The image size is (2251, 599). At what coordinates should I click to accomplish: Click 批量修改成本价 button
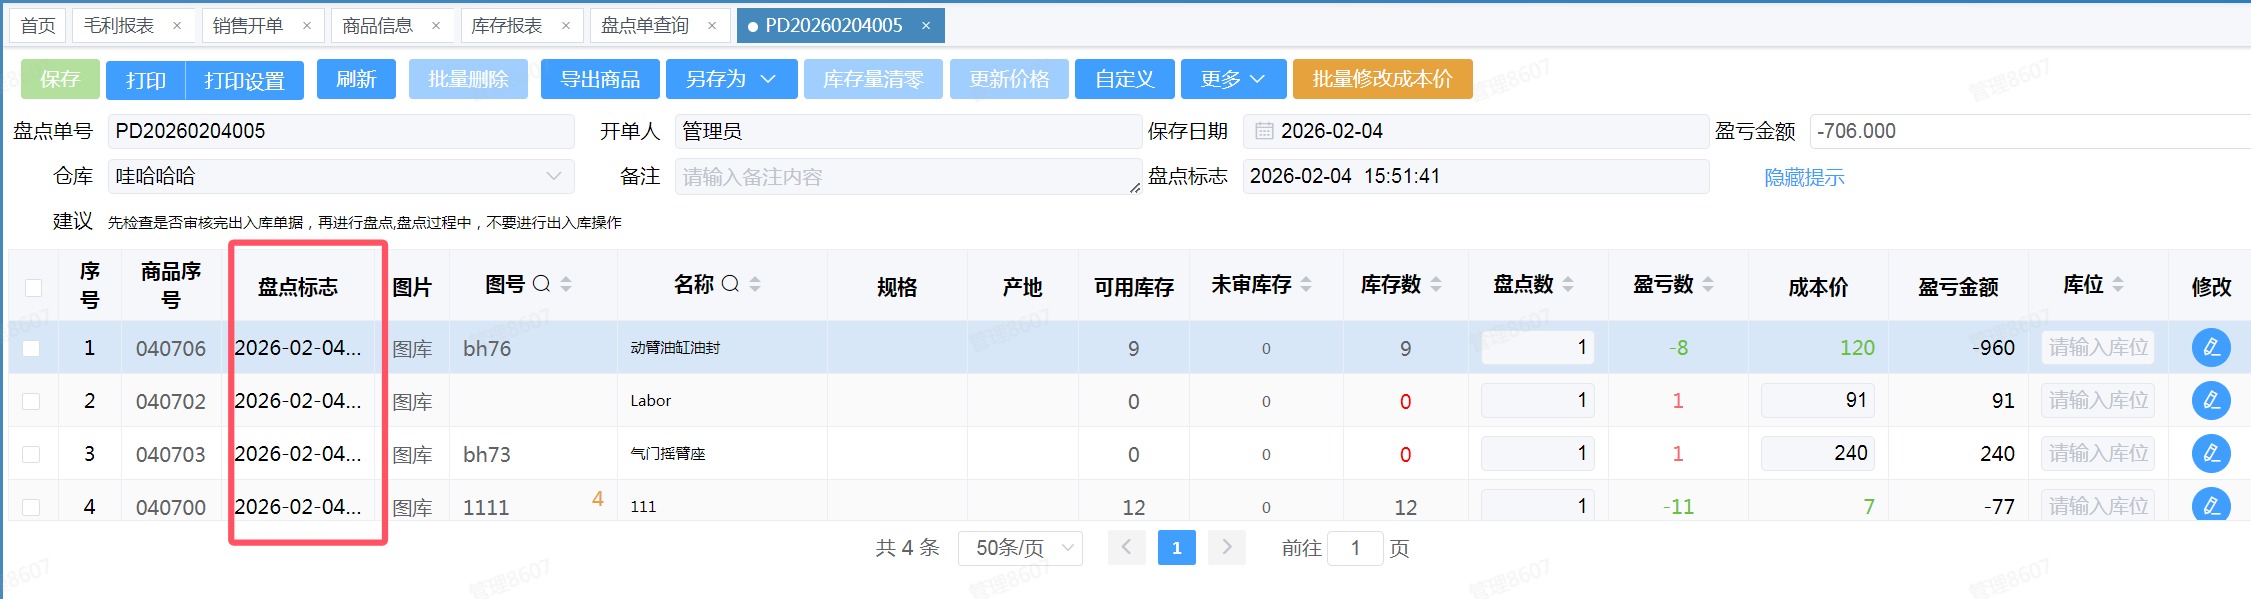pyautogui.click(x=1383, y=79)
